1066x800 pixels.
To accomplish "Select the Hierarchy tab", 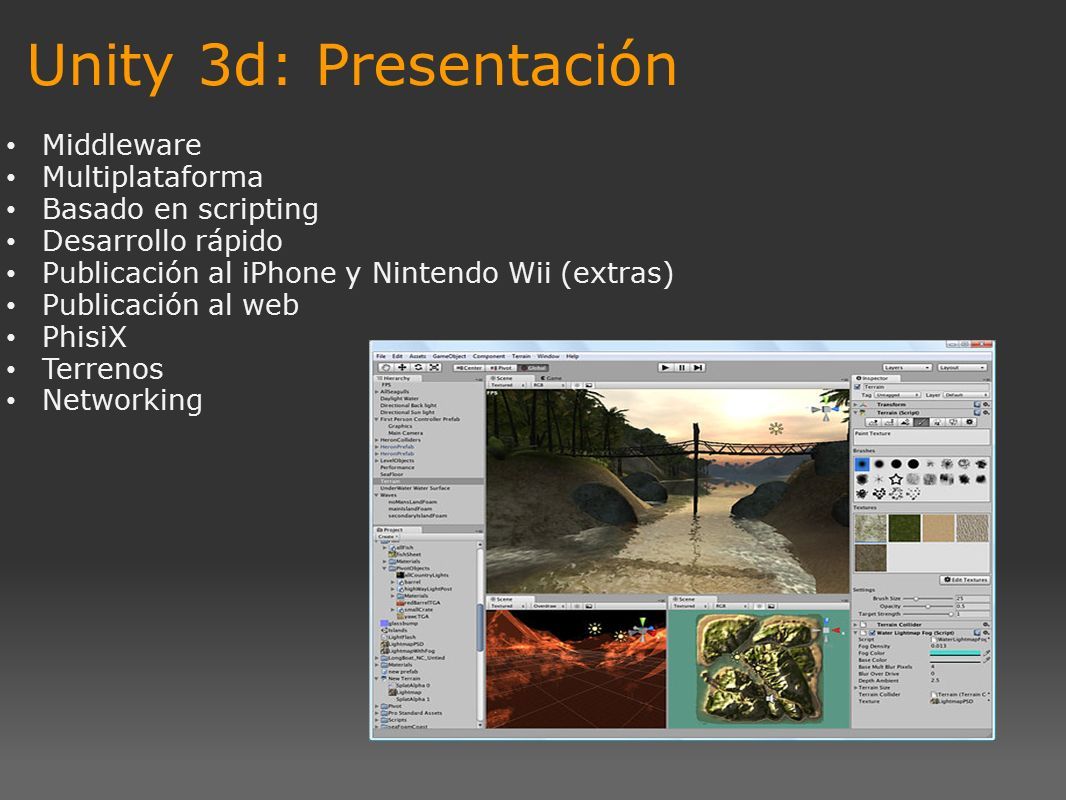I will 396,378.
